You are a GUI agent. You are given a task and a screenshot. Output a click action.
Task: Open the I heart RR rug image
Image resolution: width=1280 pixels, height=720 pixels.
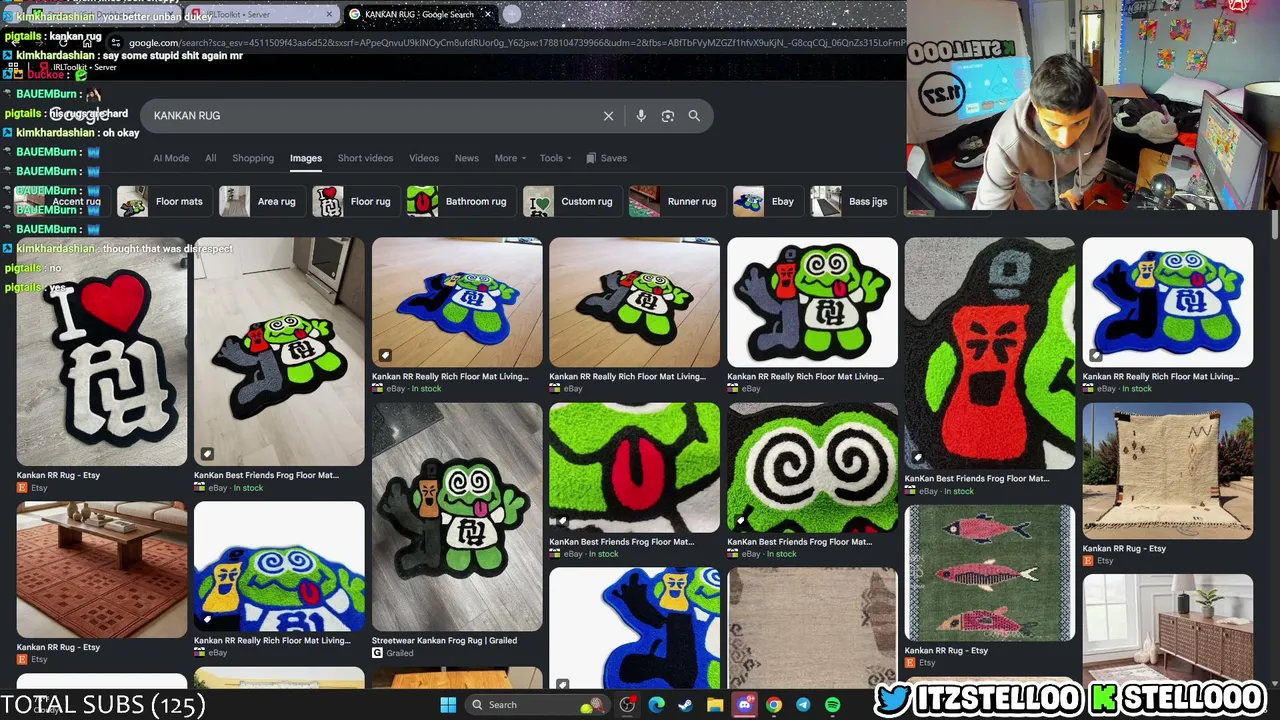101,352
